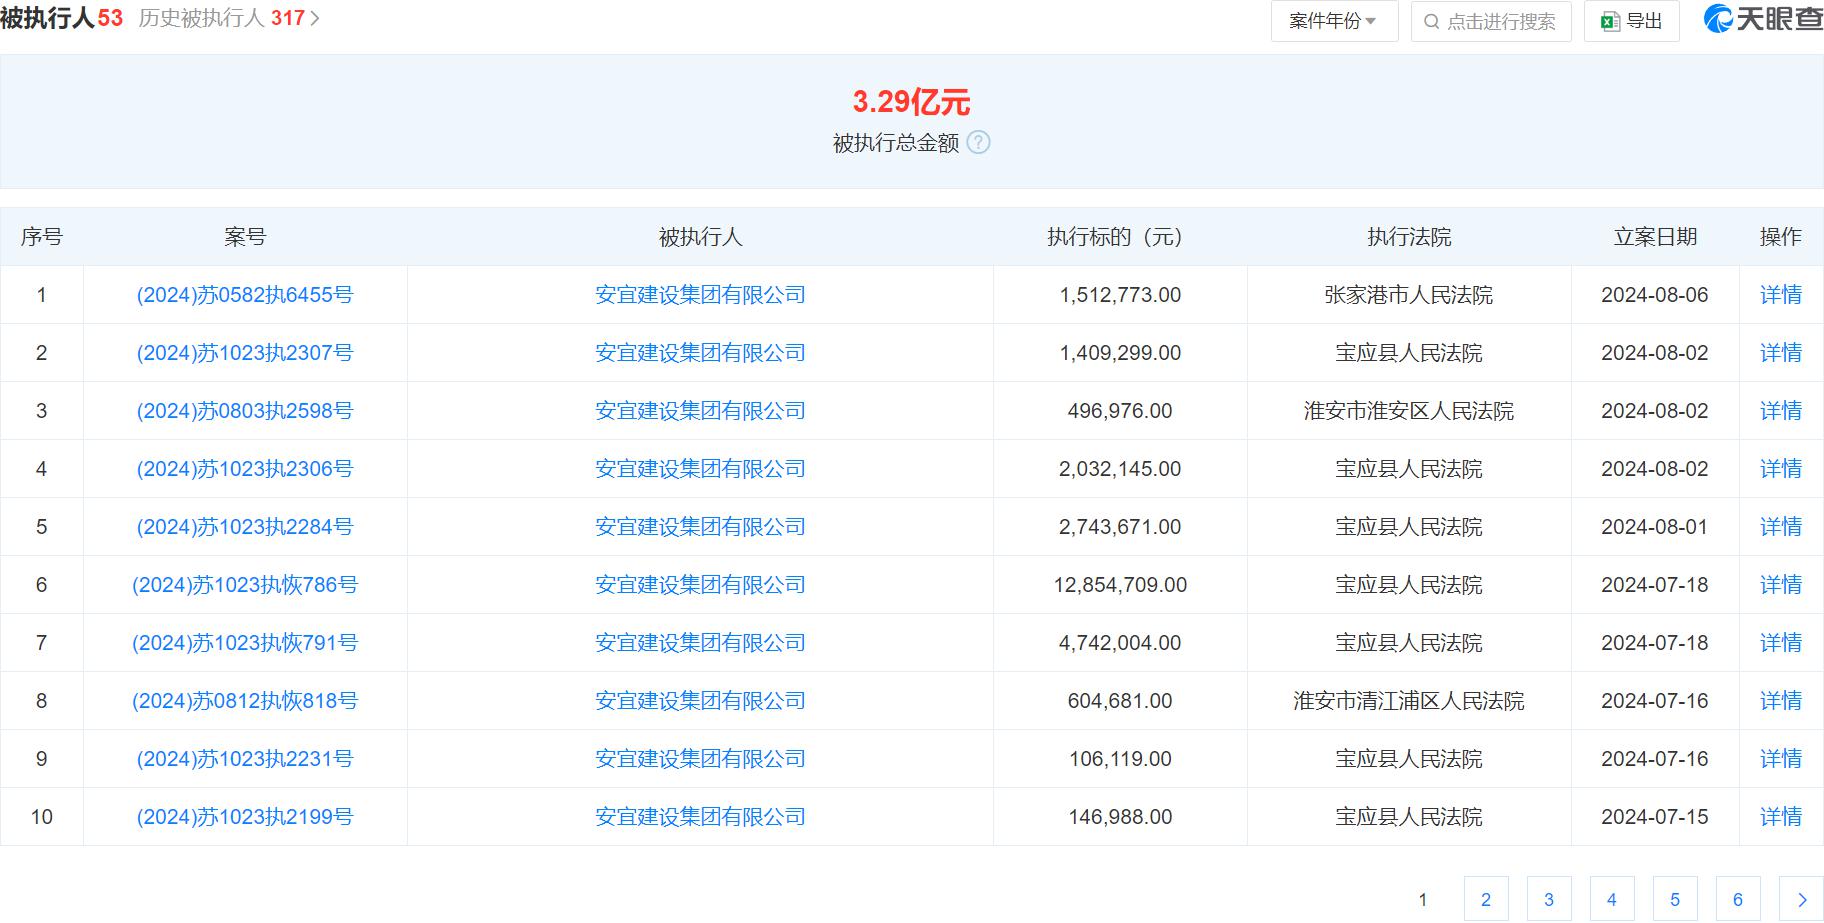Go to page 6 of results
1824x923 pixels.
(x=1738, y=899)
